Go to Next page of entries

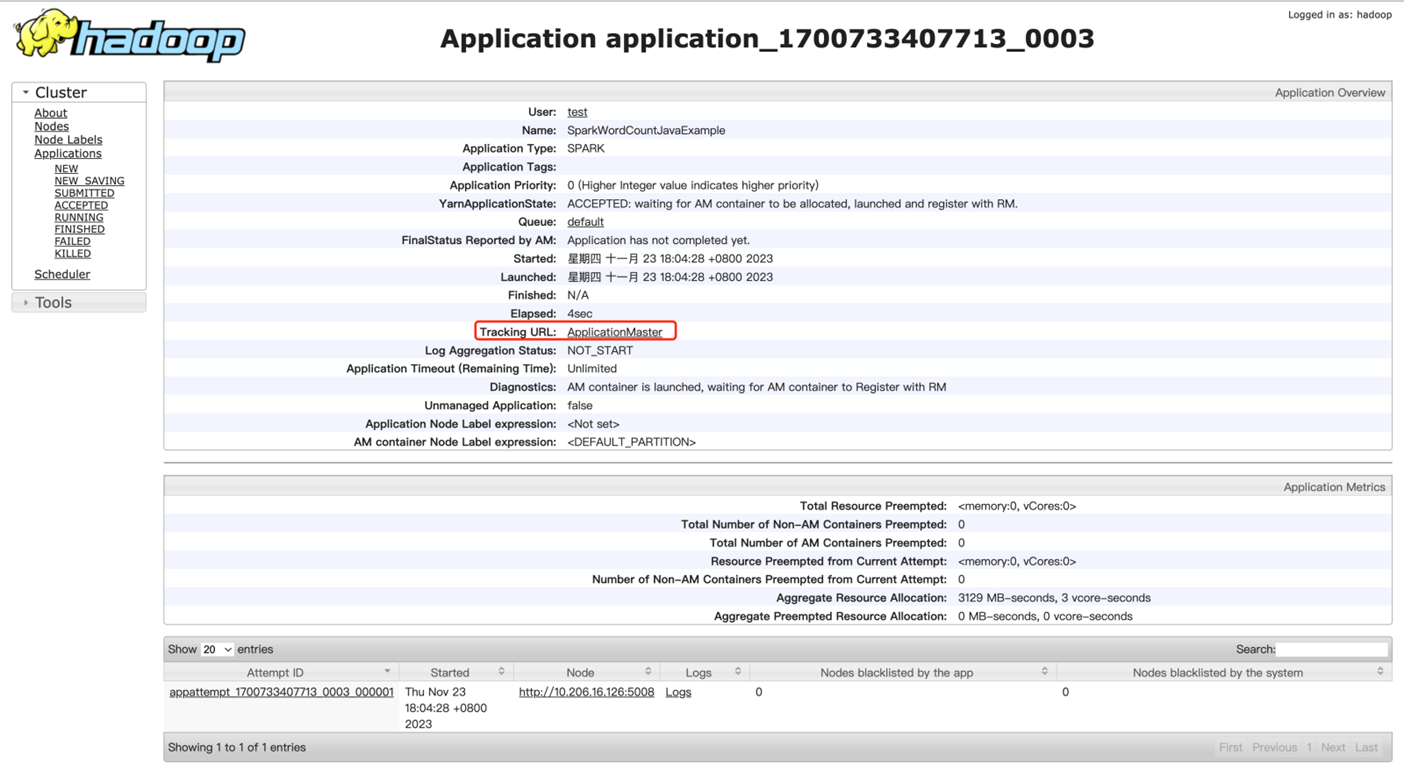click(1332, 748)
